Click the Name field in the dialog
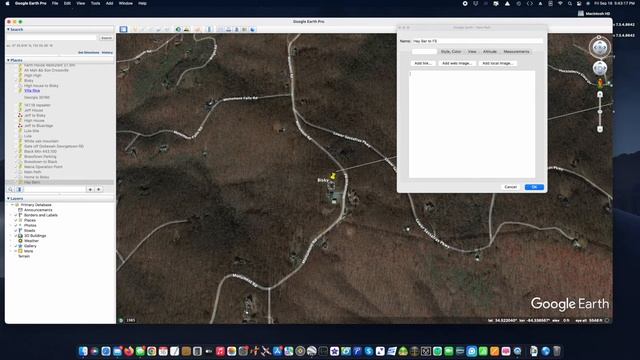 pos(478,41)
